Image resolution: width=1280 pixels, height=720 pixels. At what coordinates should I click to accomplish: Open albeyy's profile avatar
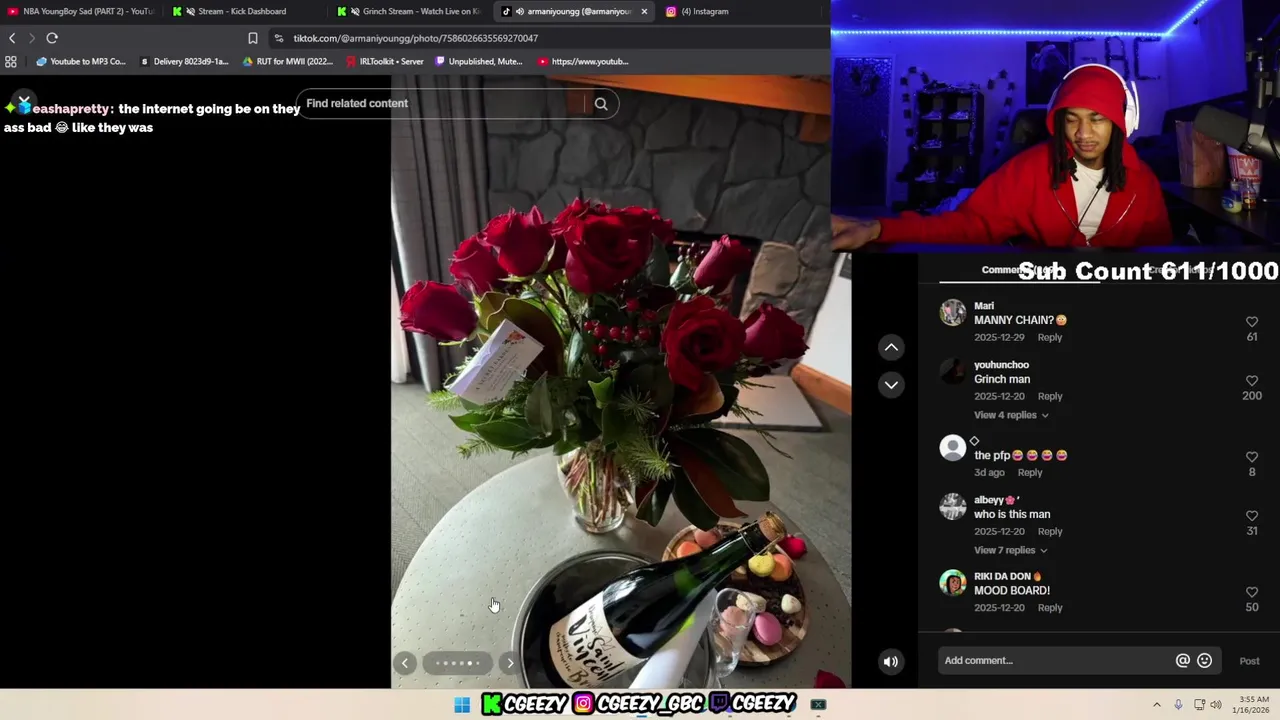pyautogui.click(x=953, y=507)
